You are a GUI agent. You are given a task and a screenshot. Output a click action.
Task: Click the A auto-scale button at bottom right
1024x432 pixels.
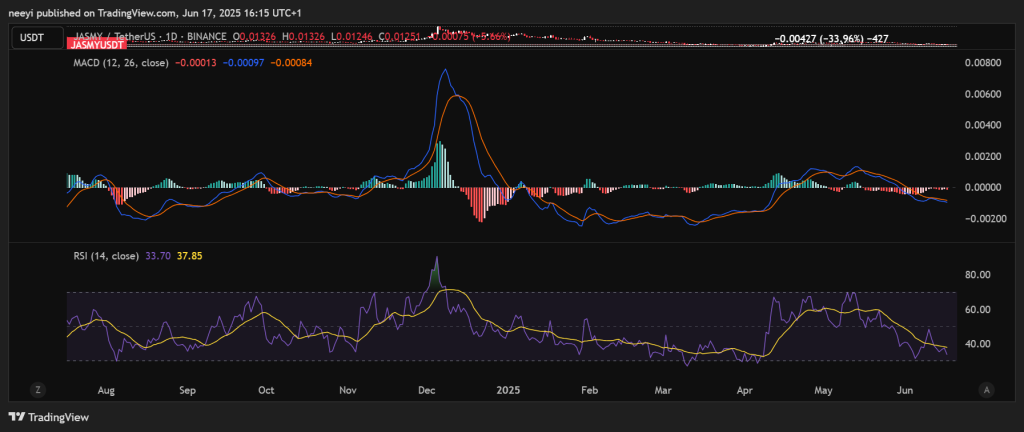tap(987, 389)
